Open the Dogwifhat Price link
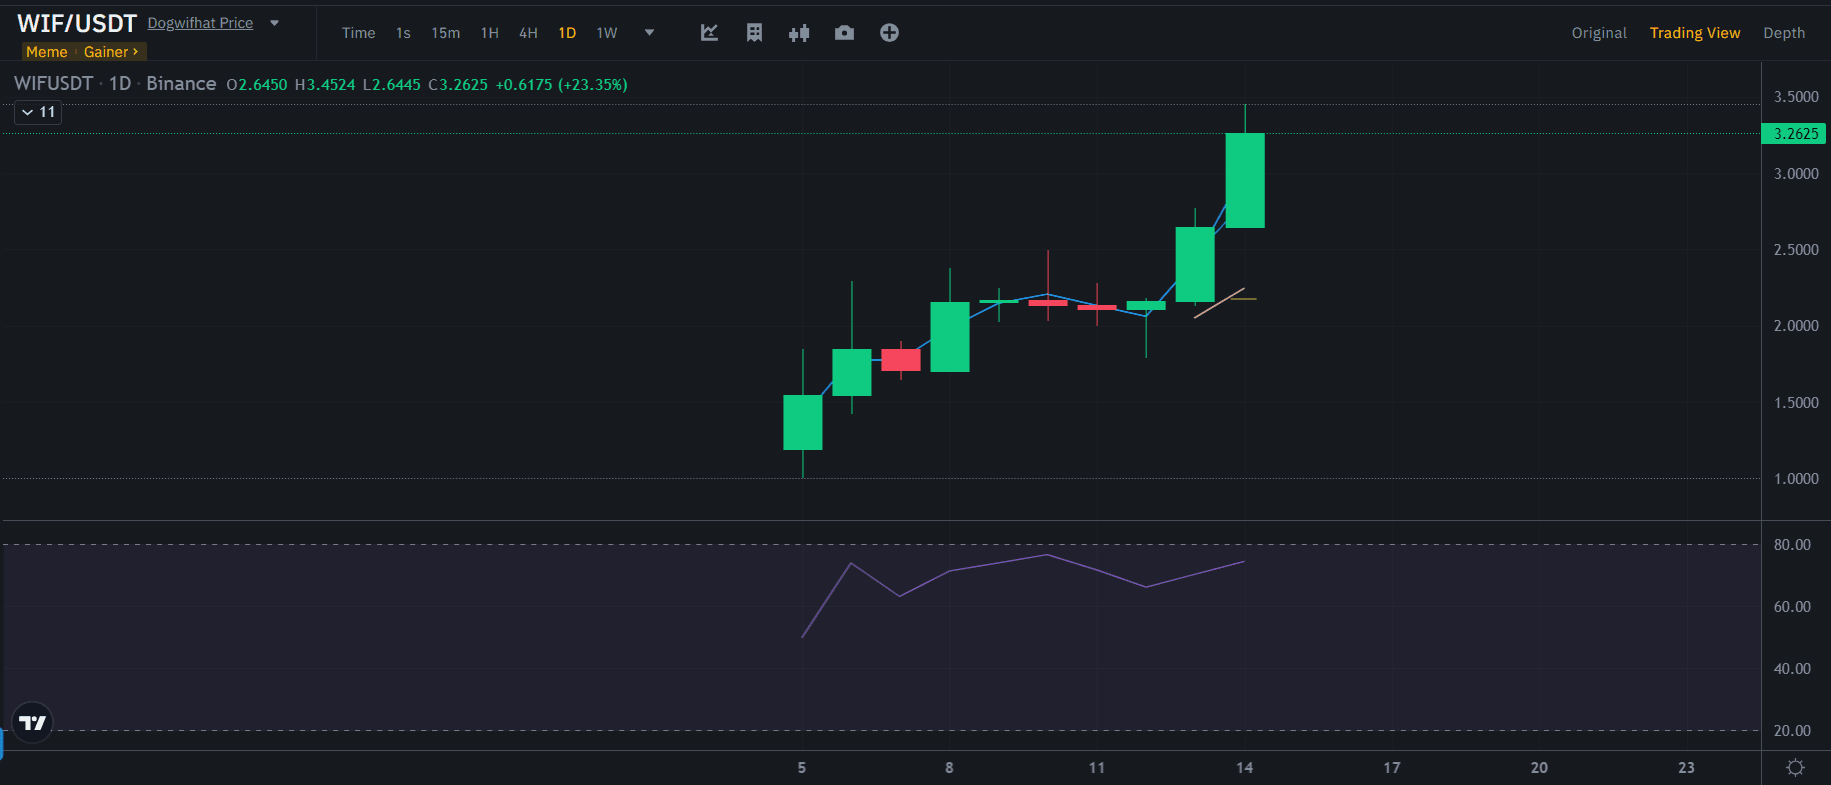 pyautogui.click(x=200, y=23)
